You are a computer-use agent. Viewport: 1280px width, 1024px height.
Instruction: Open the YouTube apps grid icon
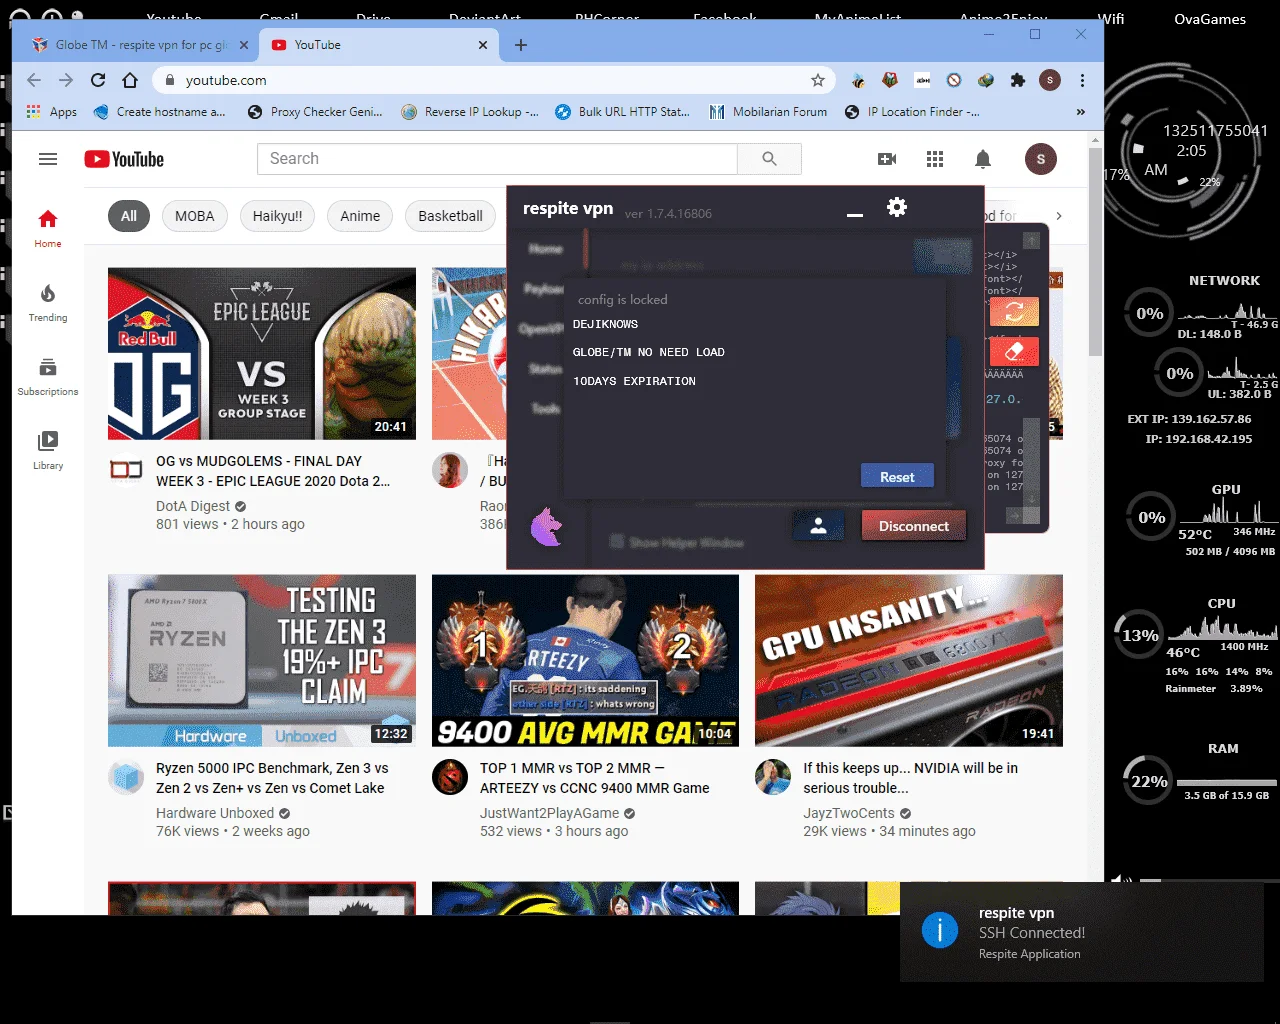coord(935,159)
